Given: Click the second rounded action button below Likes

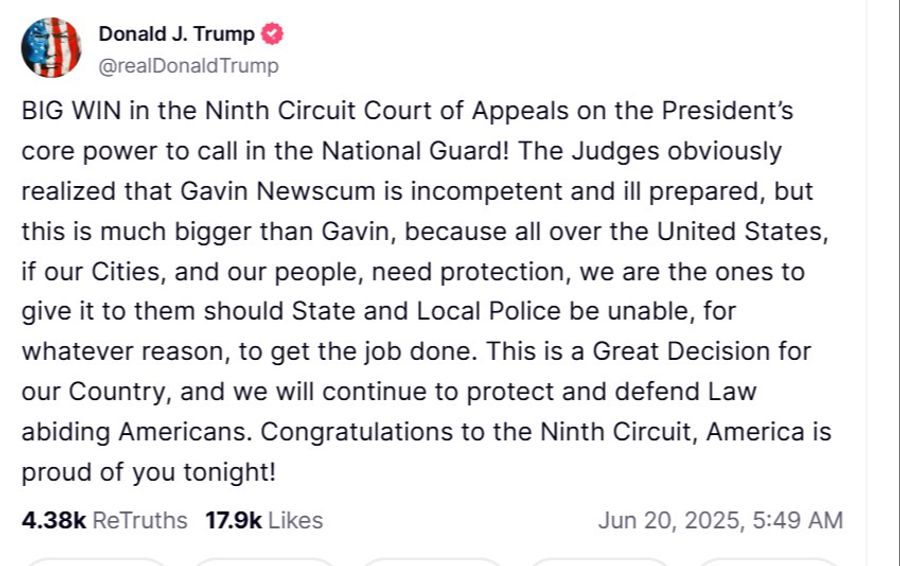Looking at the screenshot, I should pyautogui.click(x=264, y=561).
